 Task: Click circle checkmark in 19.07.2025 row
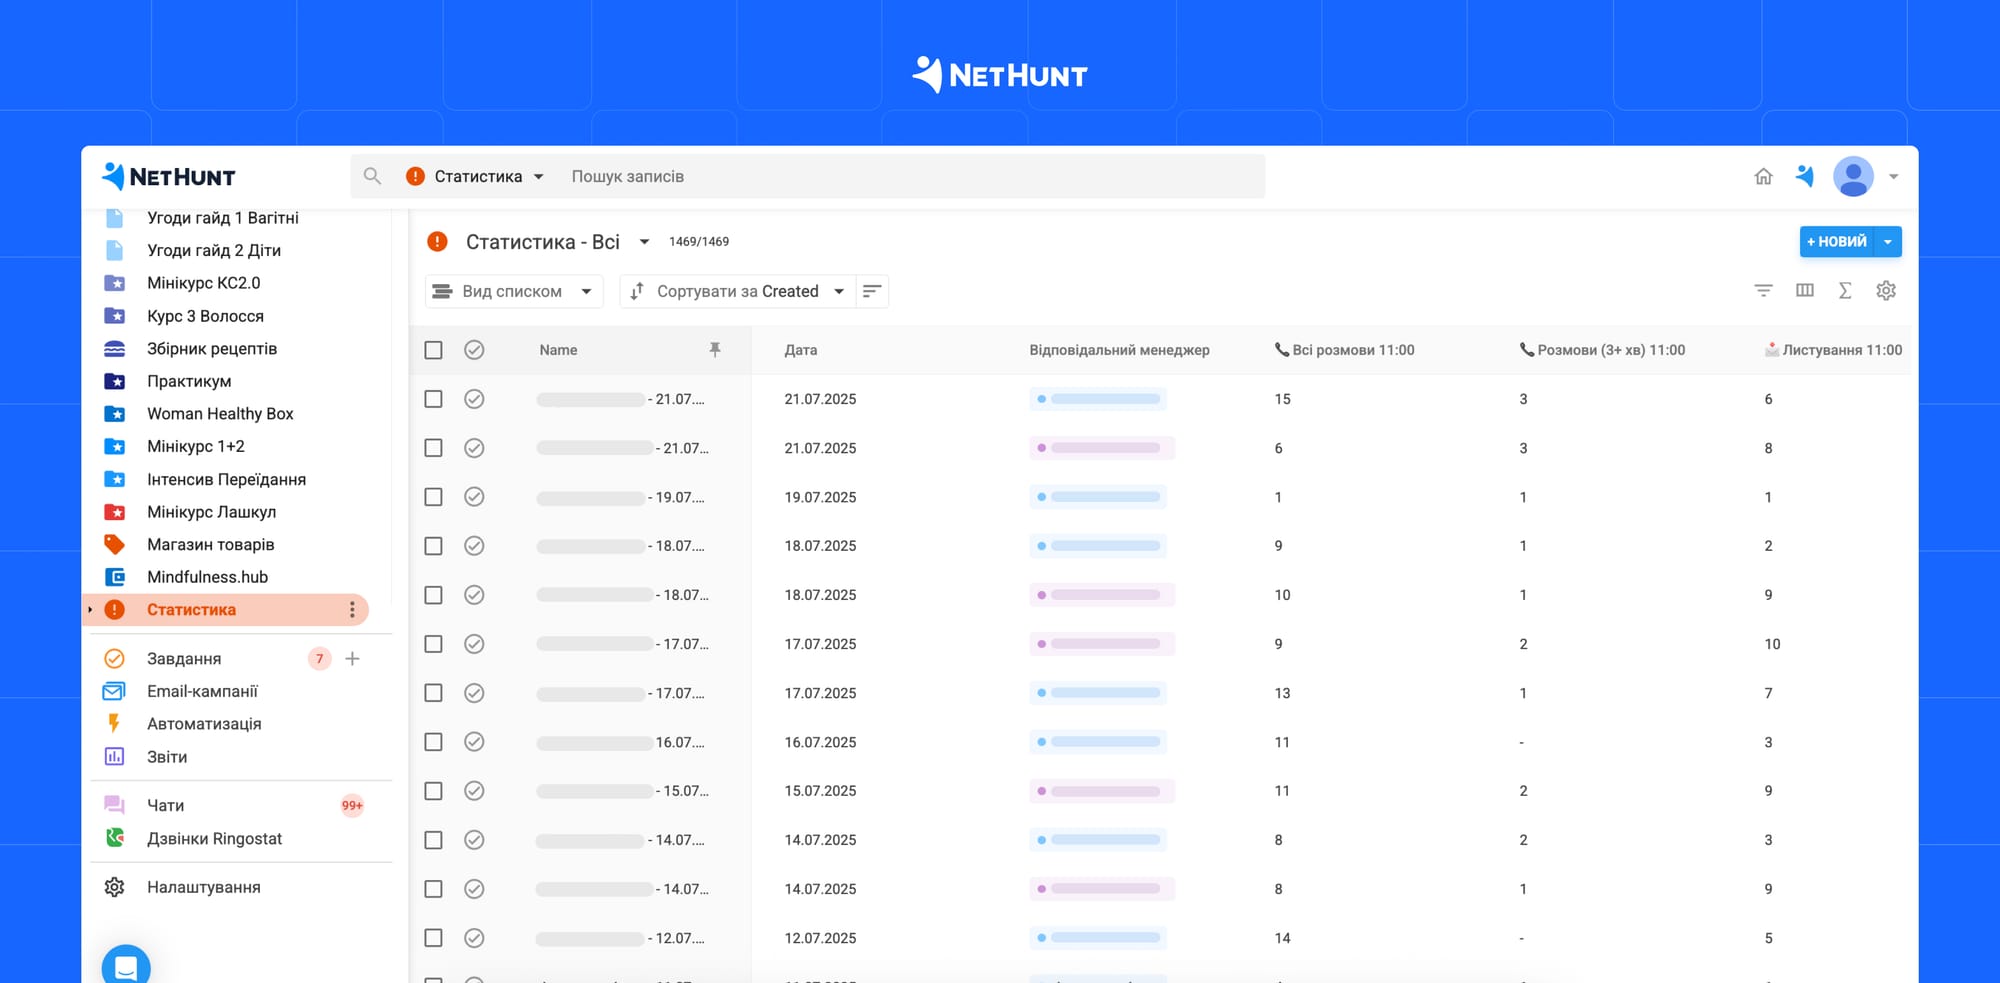pos(474,497)
